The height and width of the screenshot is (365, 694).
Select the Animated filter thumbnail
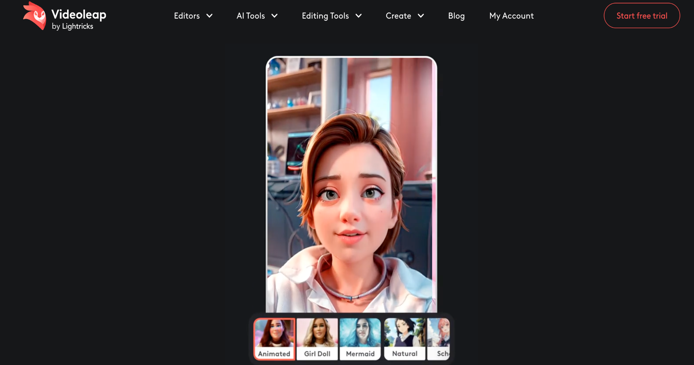coord(274,339)
